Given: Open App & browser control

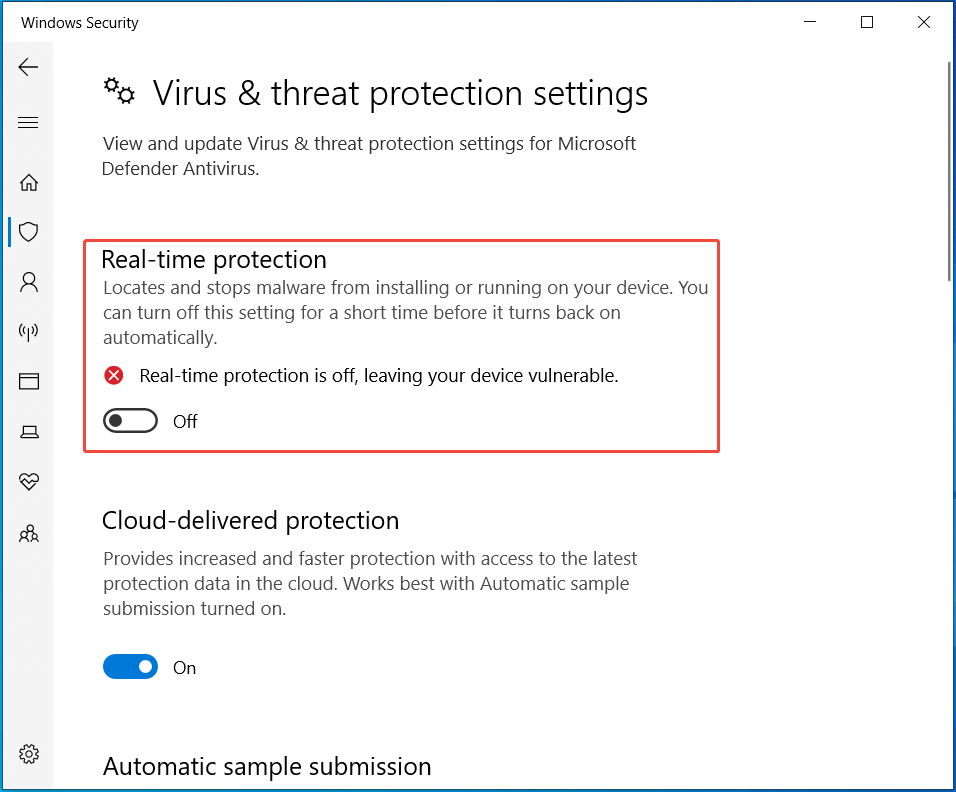Looking at the screenshot, I should click(28, 381).
